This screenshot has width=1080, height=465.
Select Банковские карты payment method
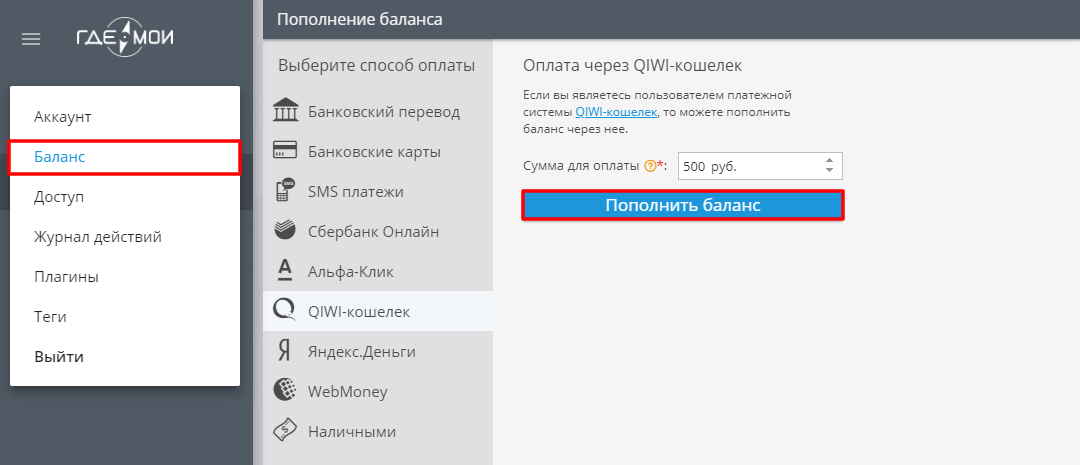[x=378, y=152]
